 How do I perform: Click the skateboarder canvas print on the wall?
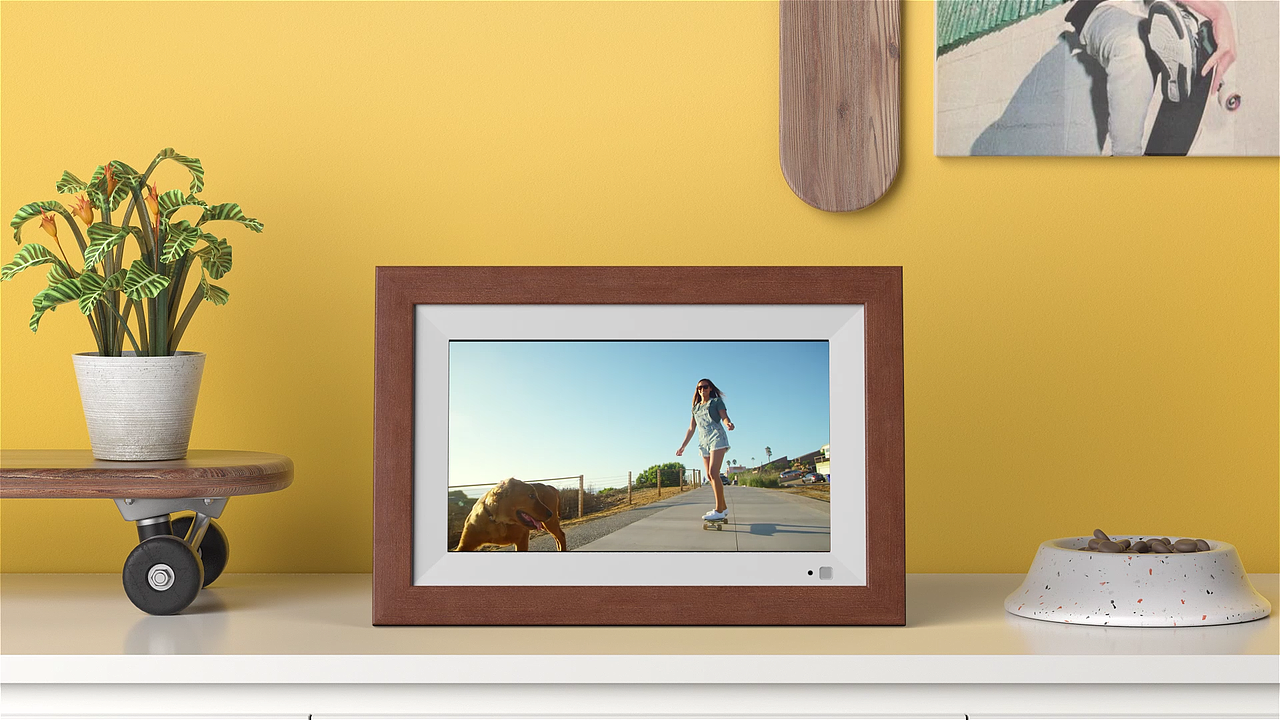[1107, 78]
